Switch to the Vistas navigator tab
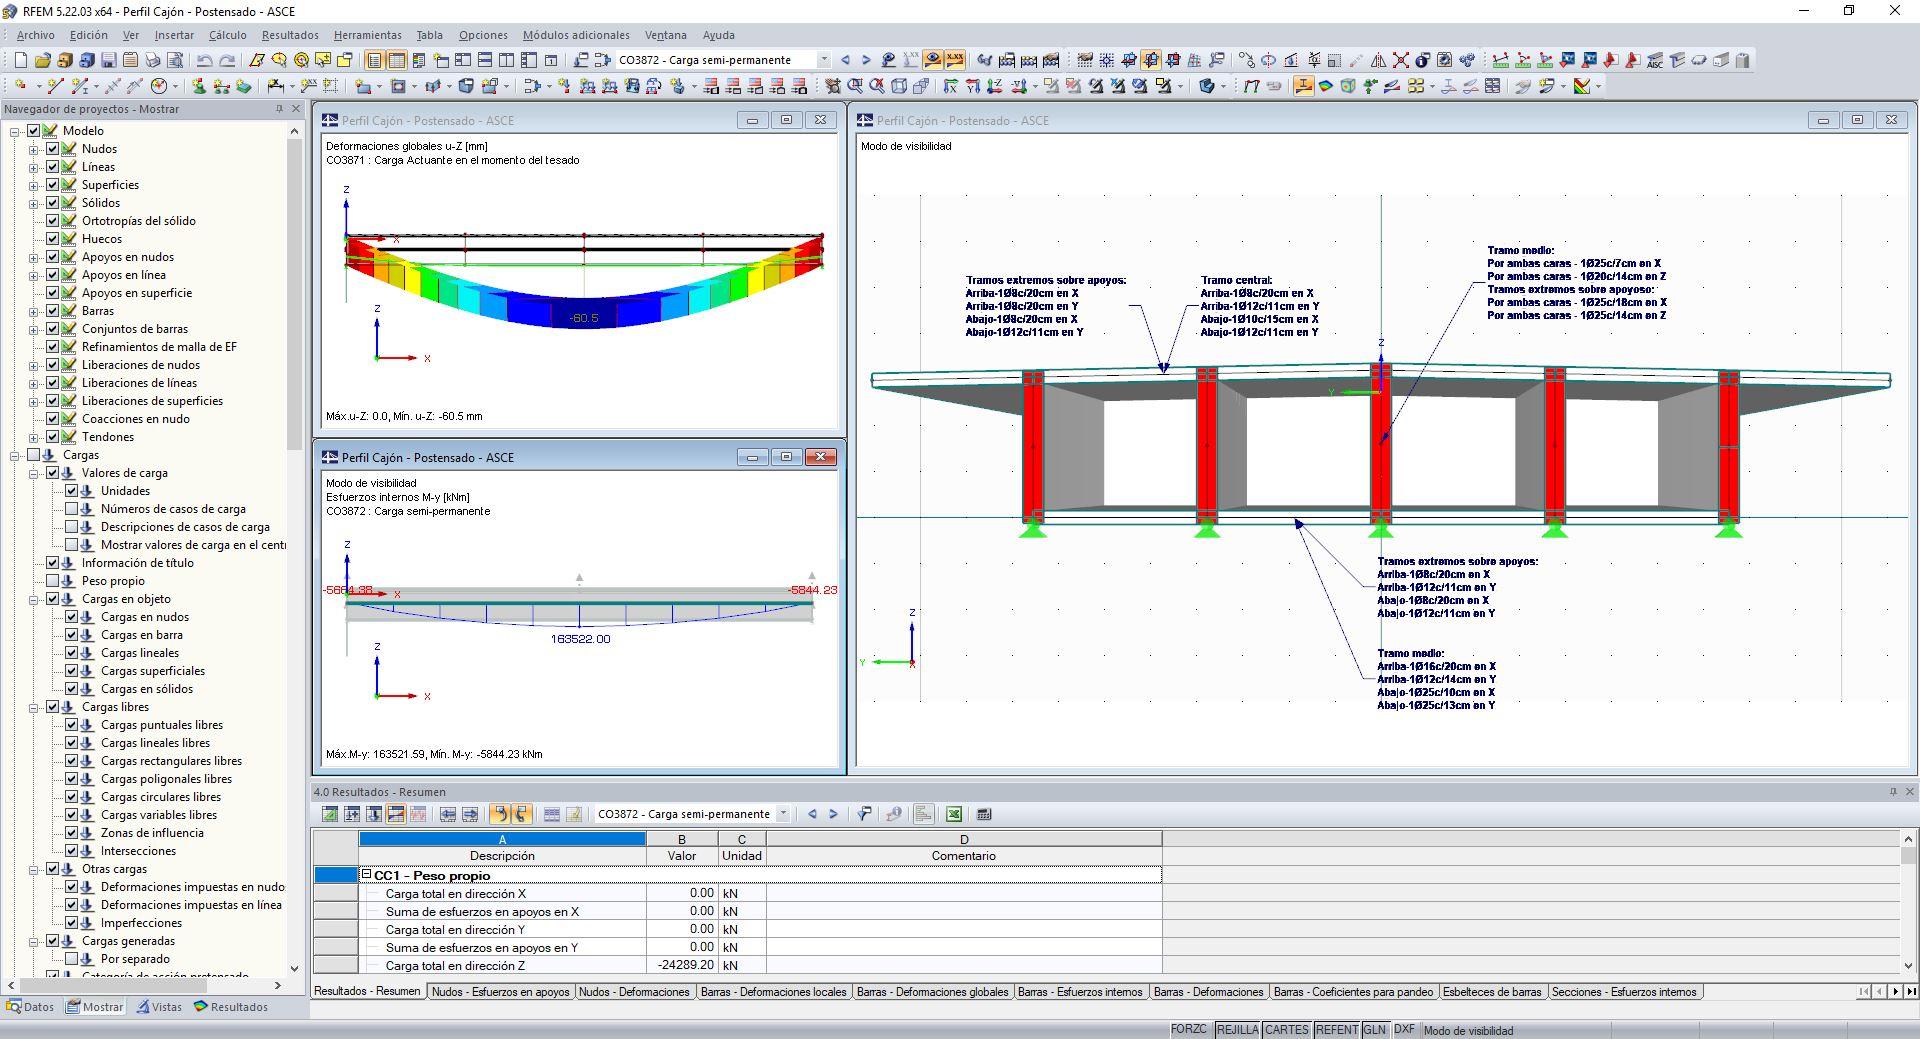Viewport: 1920px width, 1039px height. pyautogui.click(x=159, y=1007)
